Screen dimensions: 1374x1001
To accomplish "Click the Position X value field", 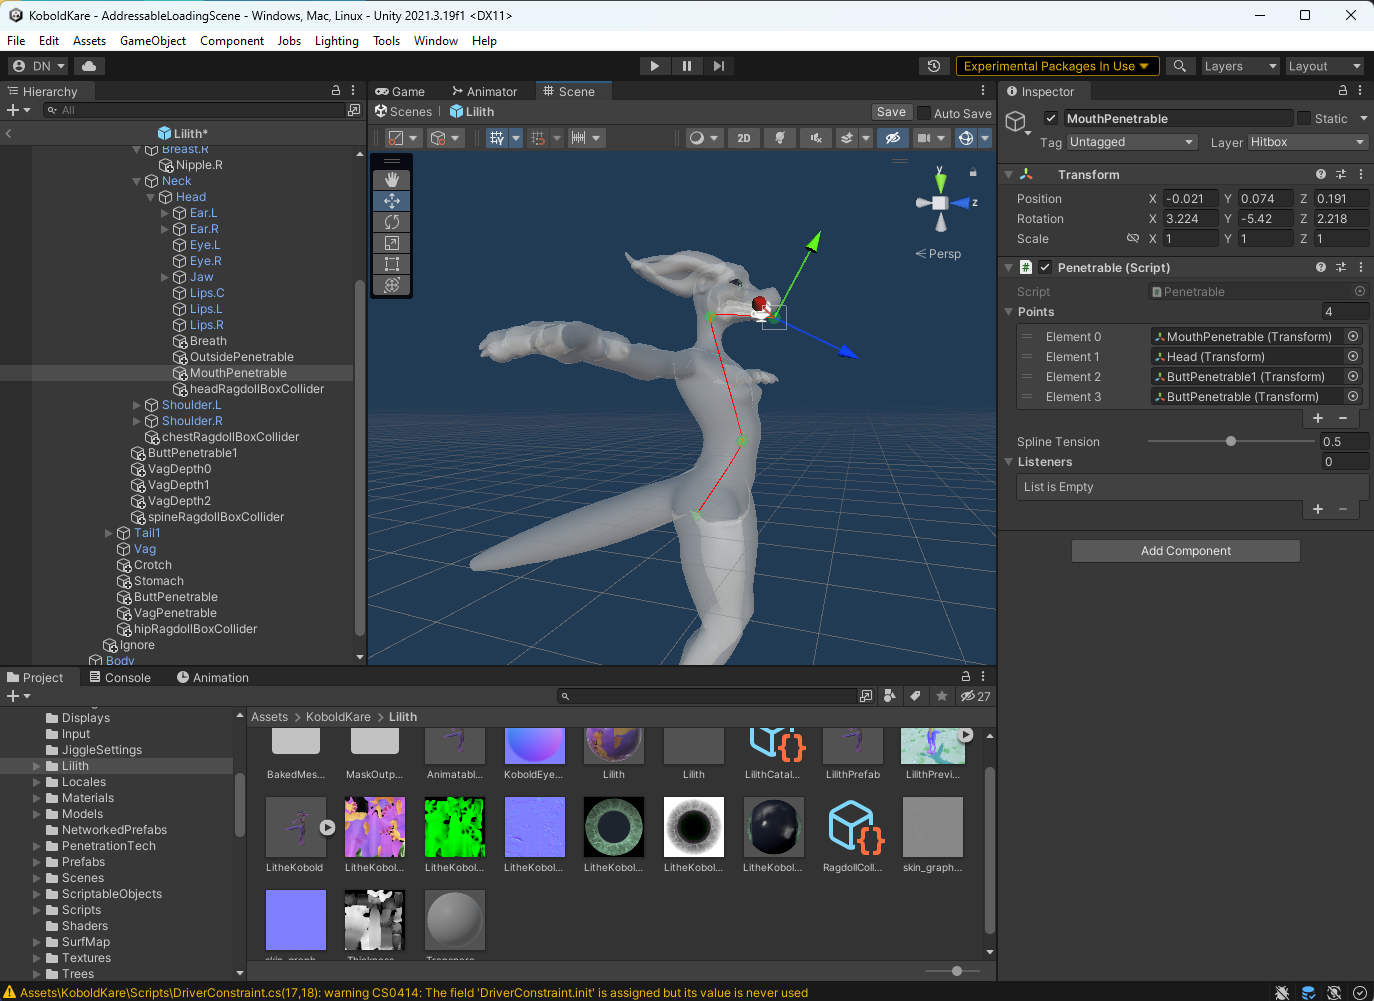I will coord(1190,199).
